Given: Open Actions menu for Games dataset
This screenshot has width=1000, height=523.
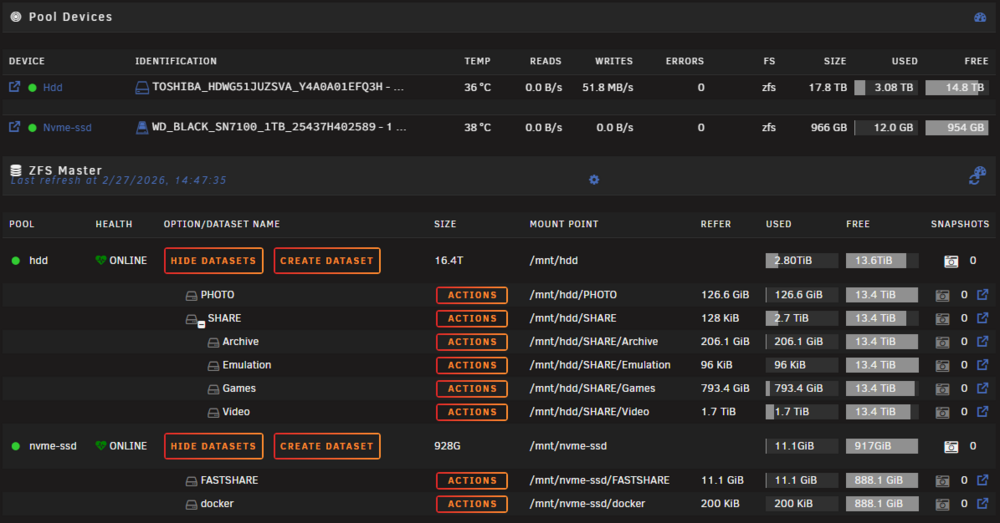Looking at the screenshot, I should pyautogui.click(x=472, y=388).
